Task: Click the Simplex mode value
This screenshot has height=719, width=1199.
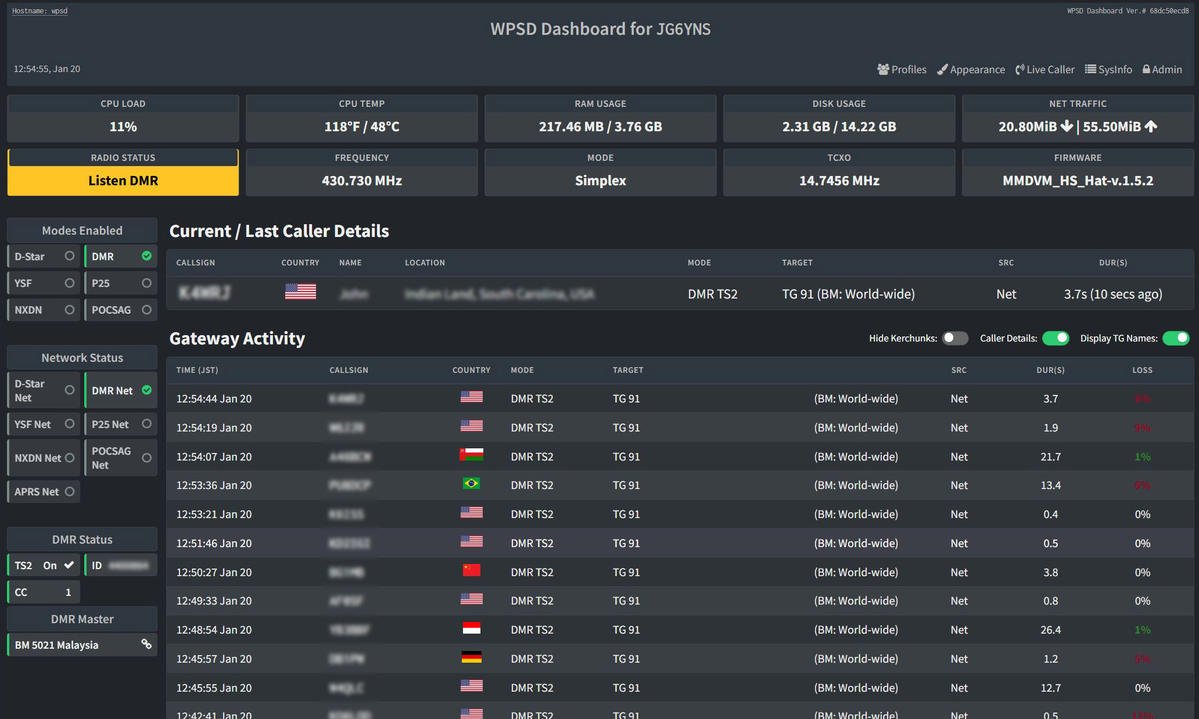Action: click(x=600, y=181)
